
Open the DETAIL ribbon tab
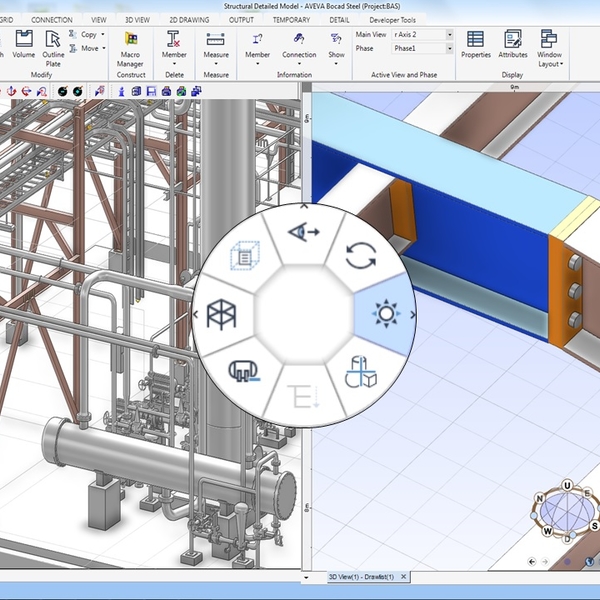339,20
